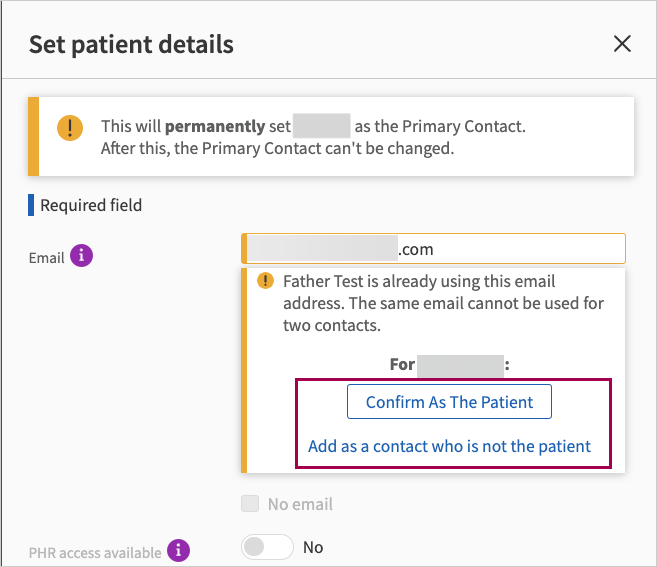The image size is (657, 567).
Task: Click the warning icon in the Primary Contact banner
Action: click(70, 128)
